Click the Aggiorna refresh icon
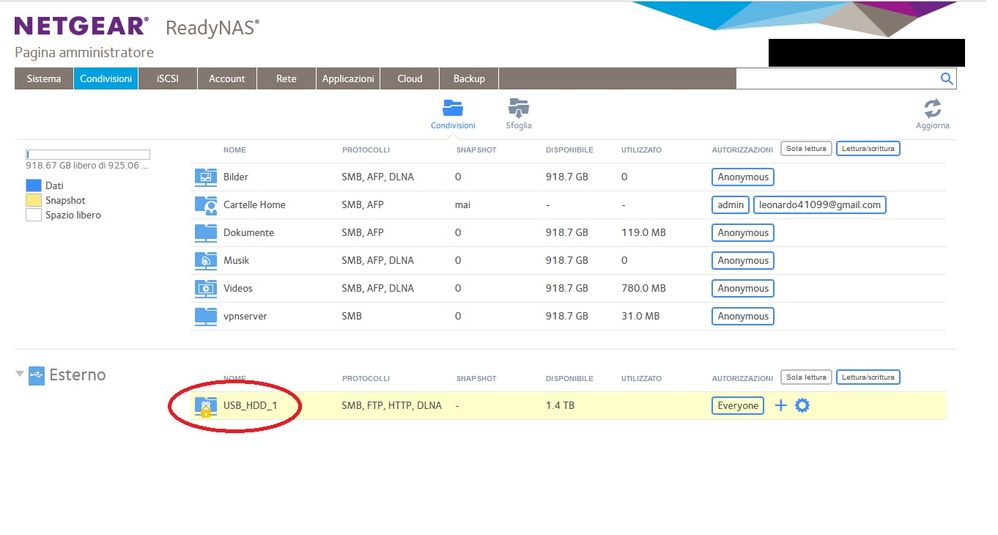The width and height of the screenshot is (998, 535). [x=932, y=108]
